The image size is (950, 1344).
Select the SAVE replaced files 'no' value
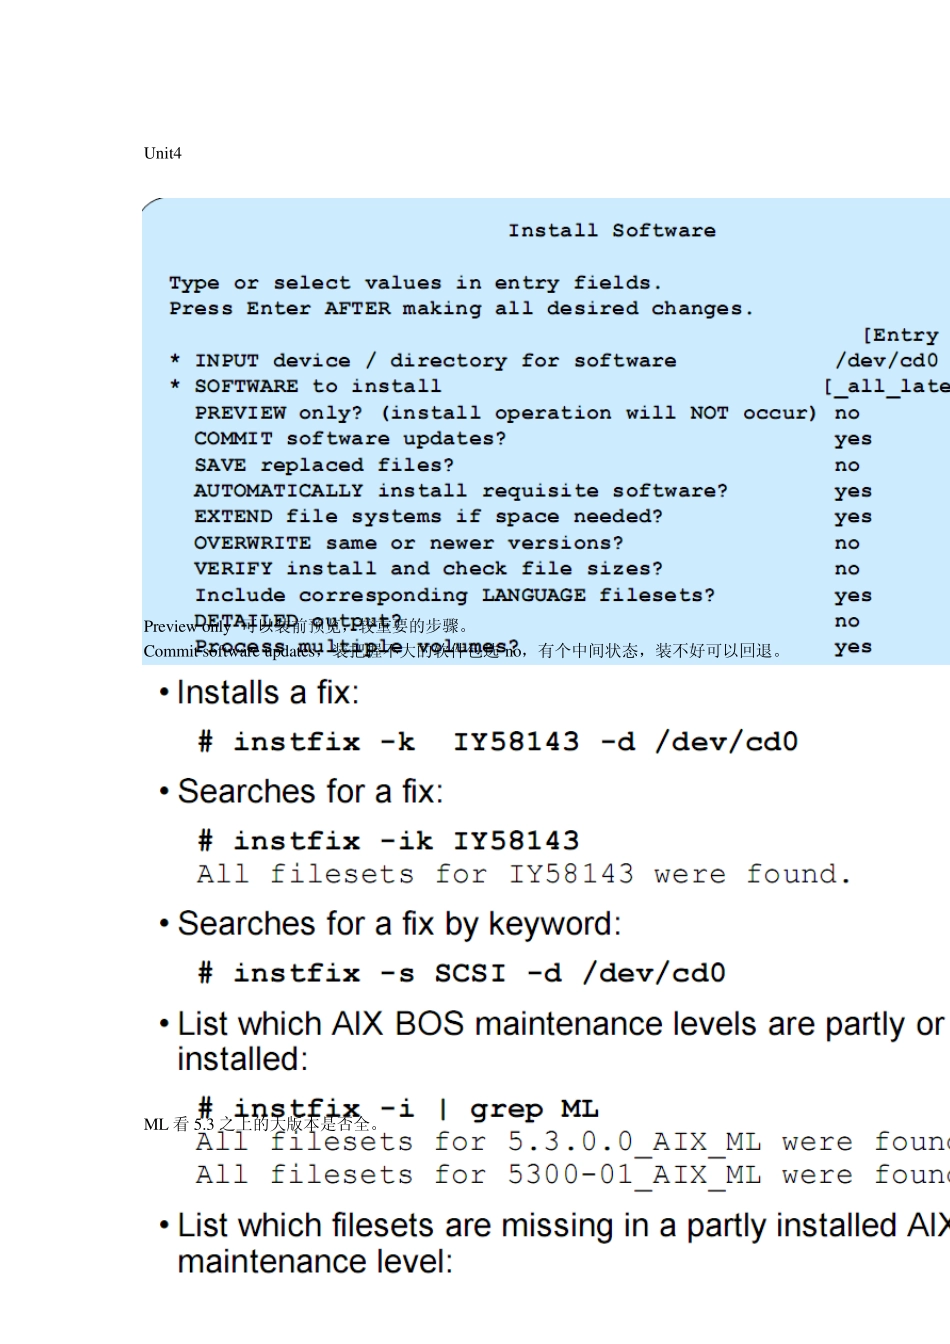click(847, 465)
